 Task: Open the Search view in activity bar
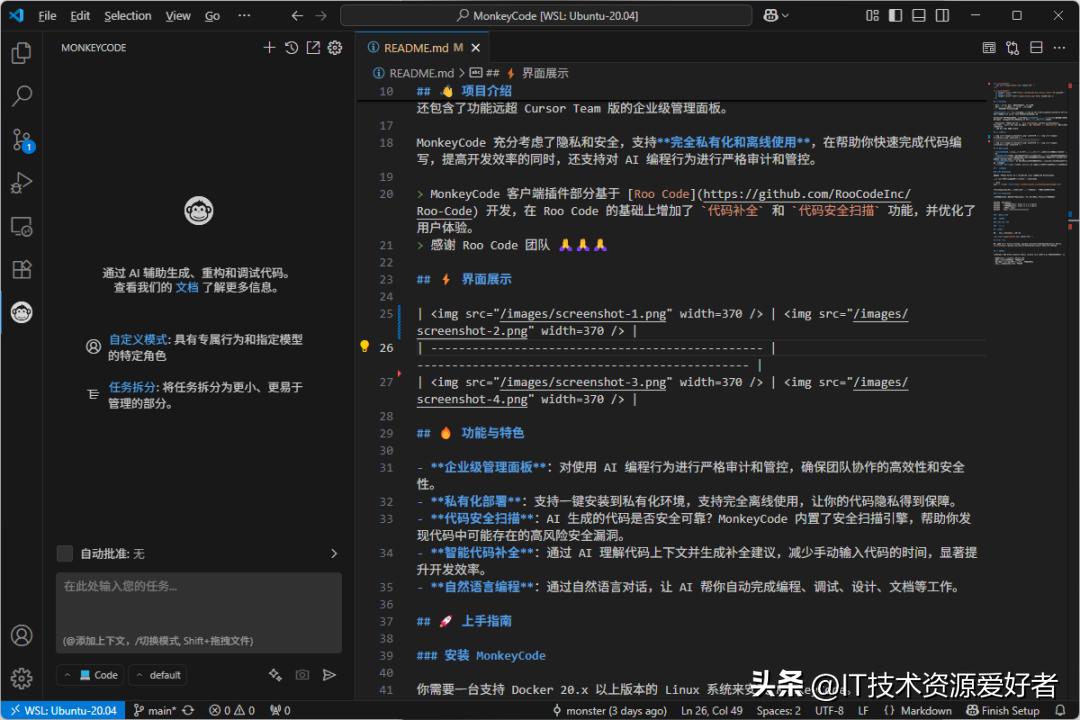(22, 96)
